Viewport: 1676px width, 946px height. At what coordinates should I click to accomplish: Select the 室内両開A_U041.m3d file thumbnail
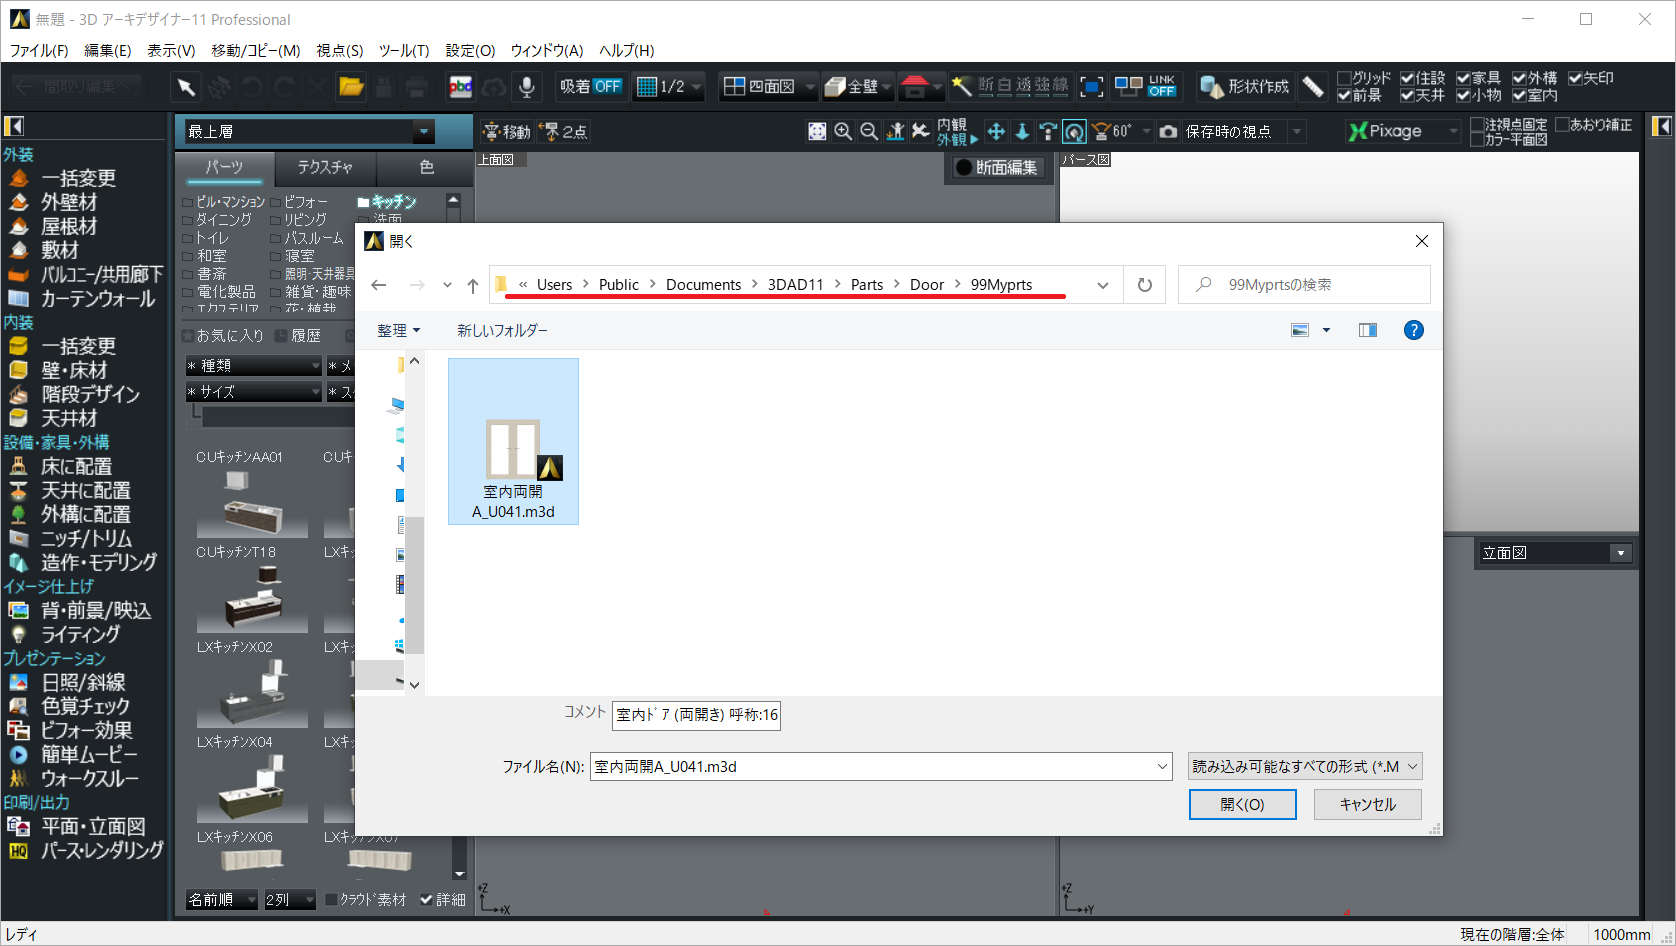click(x=513, y=442)
